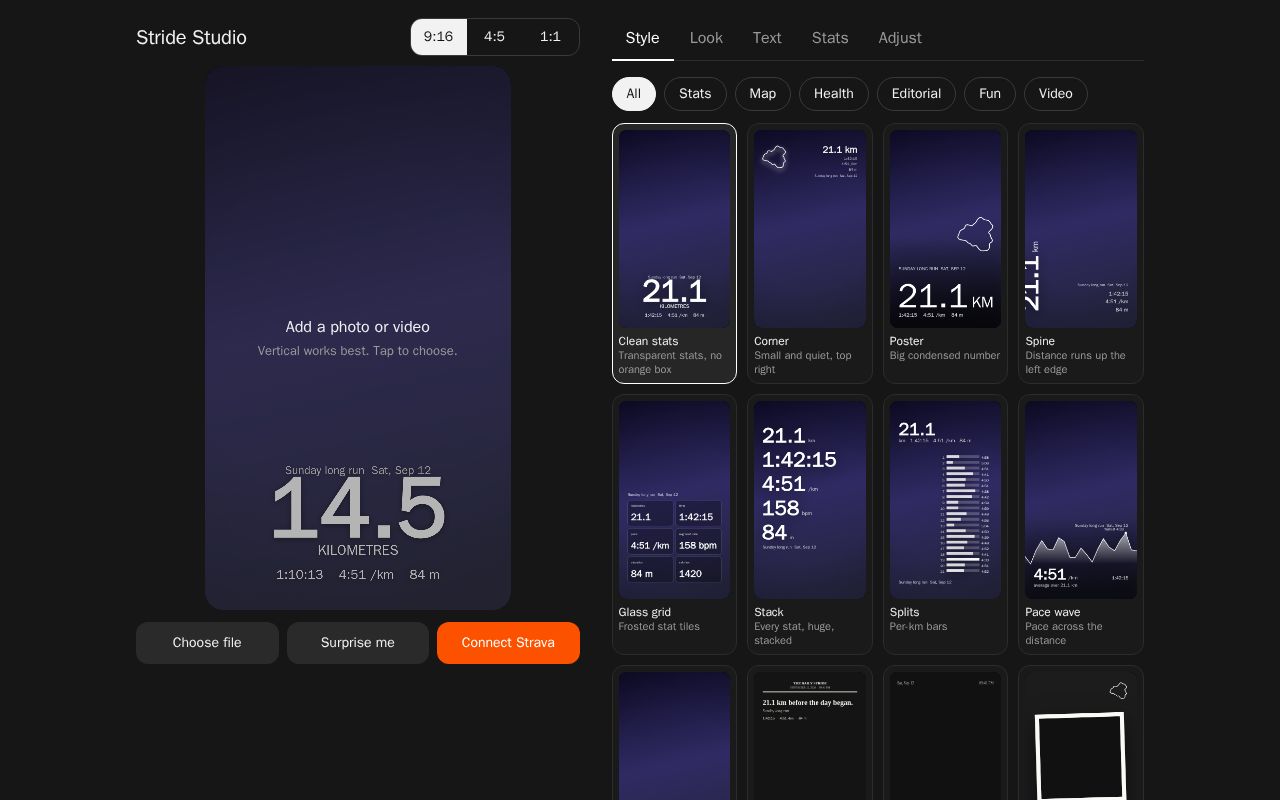Choose the Spine style card
The height and width of the screenshot is (800, 1280).
pyautogui.click(x=1081, y=253)
